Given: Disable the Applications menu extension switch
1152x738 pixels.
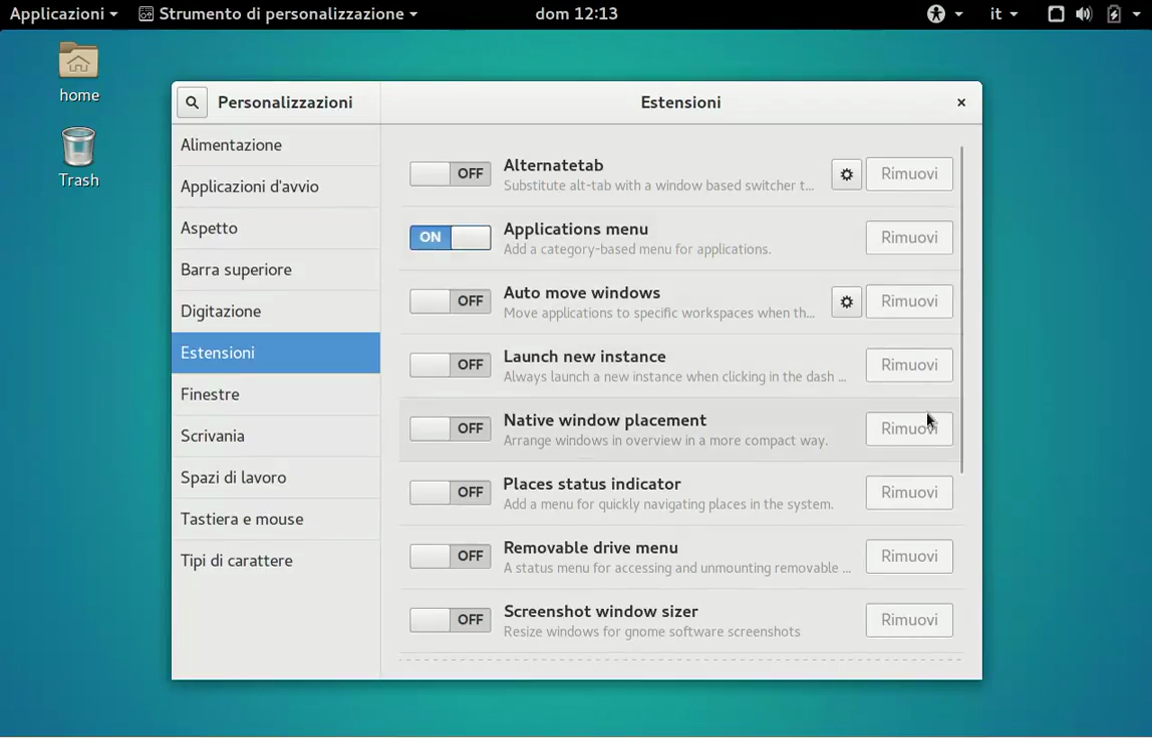Looking at the screenshot, I should click(450, 237).
